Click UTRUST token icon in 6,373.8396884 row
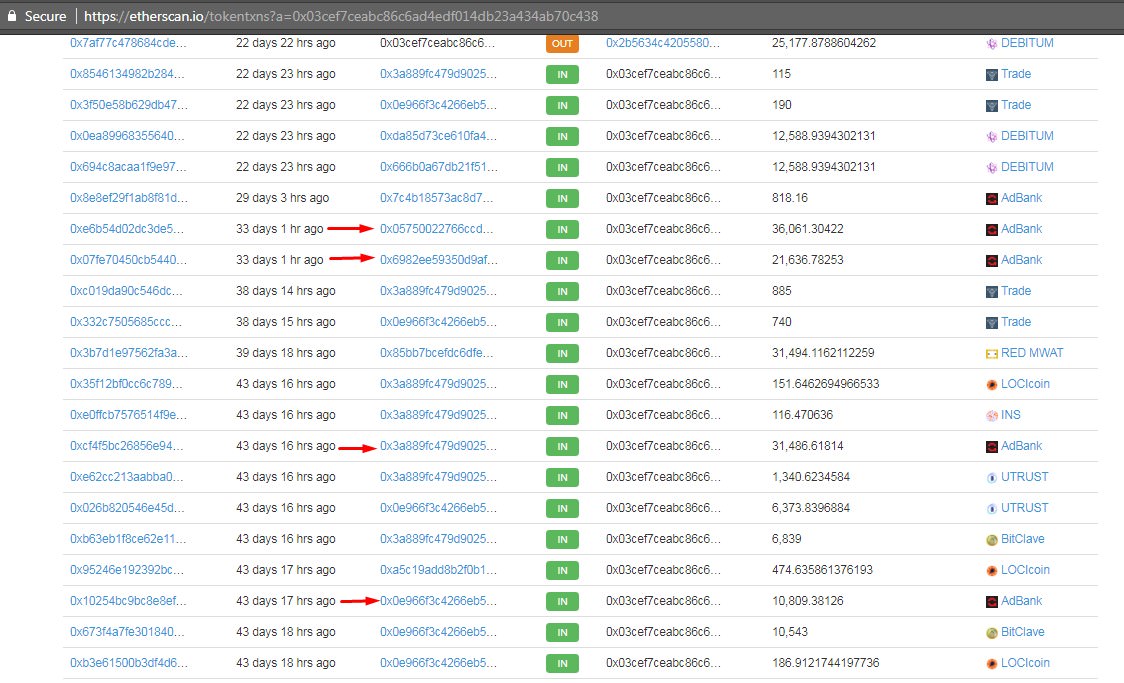The image size is (1124, 683). click(991, 508)
